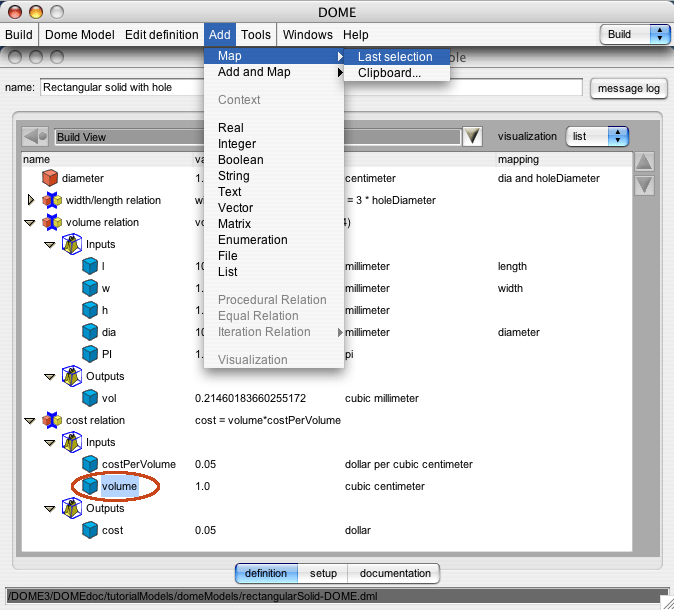674x610 pixels.
Task: Open the Add and Map submenu
Action: pyautogui.click(x=274, y=72)
